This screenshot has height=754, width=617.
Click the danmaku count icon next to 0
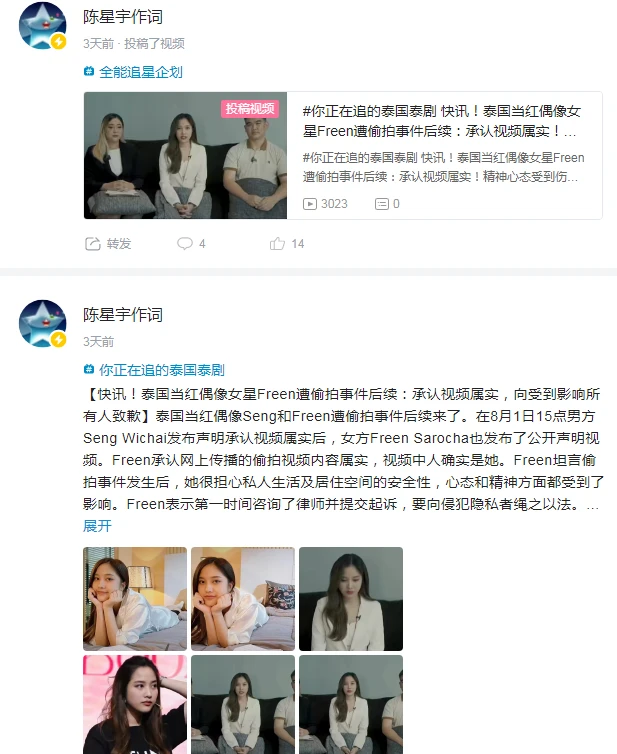coord(382,204)
